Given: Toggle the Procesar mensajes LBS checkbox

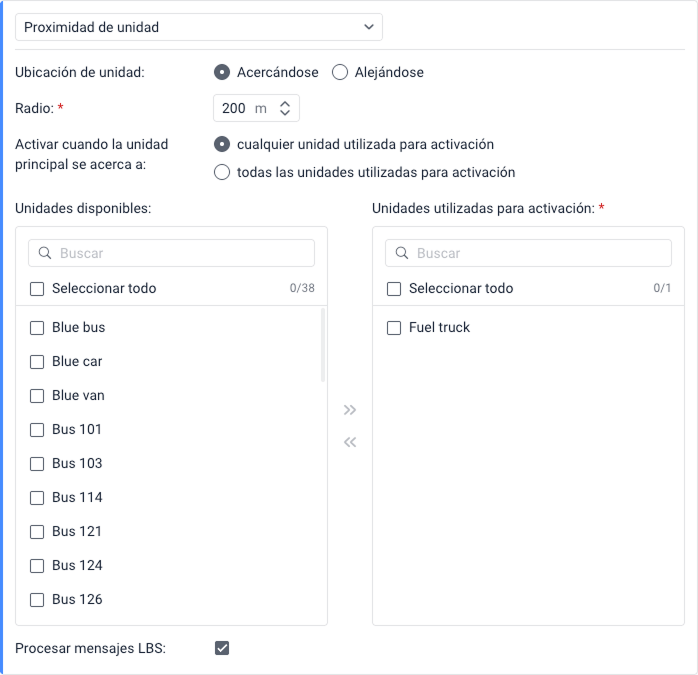Looking at the screenshot, I should tap(222, 648).
